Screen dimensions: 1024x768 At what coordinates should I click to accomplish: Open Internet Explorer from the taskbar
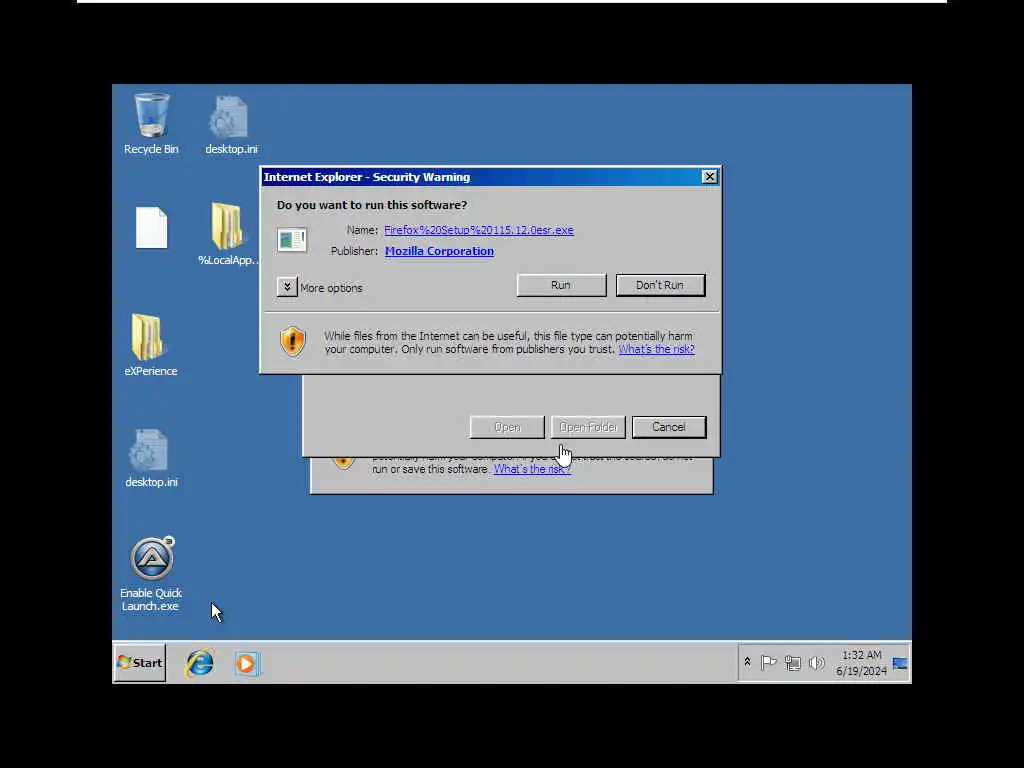200,664
